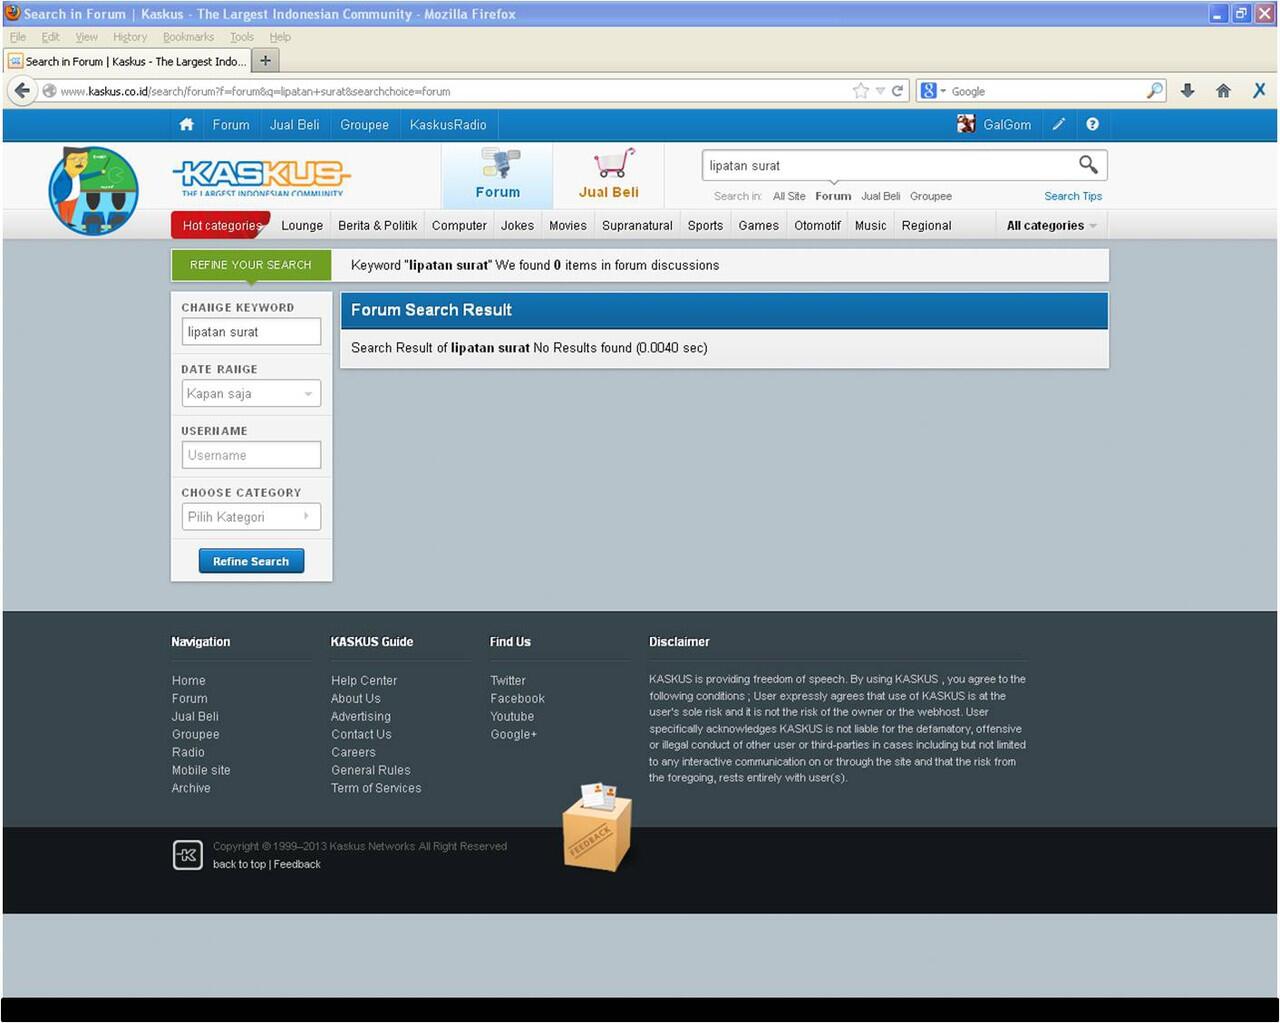Open the 'Pilih Kategori' category dropdown

(x=251, y=517)
